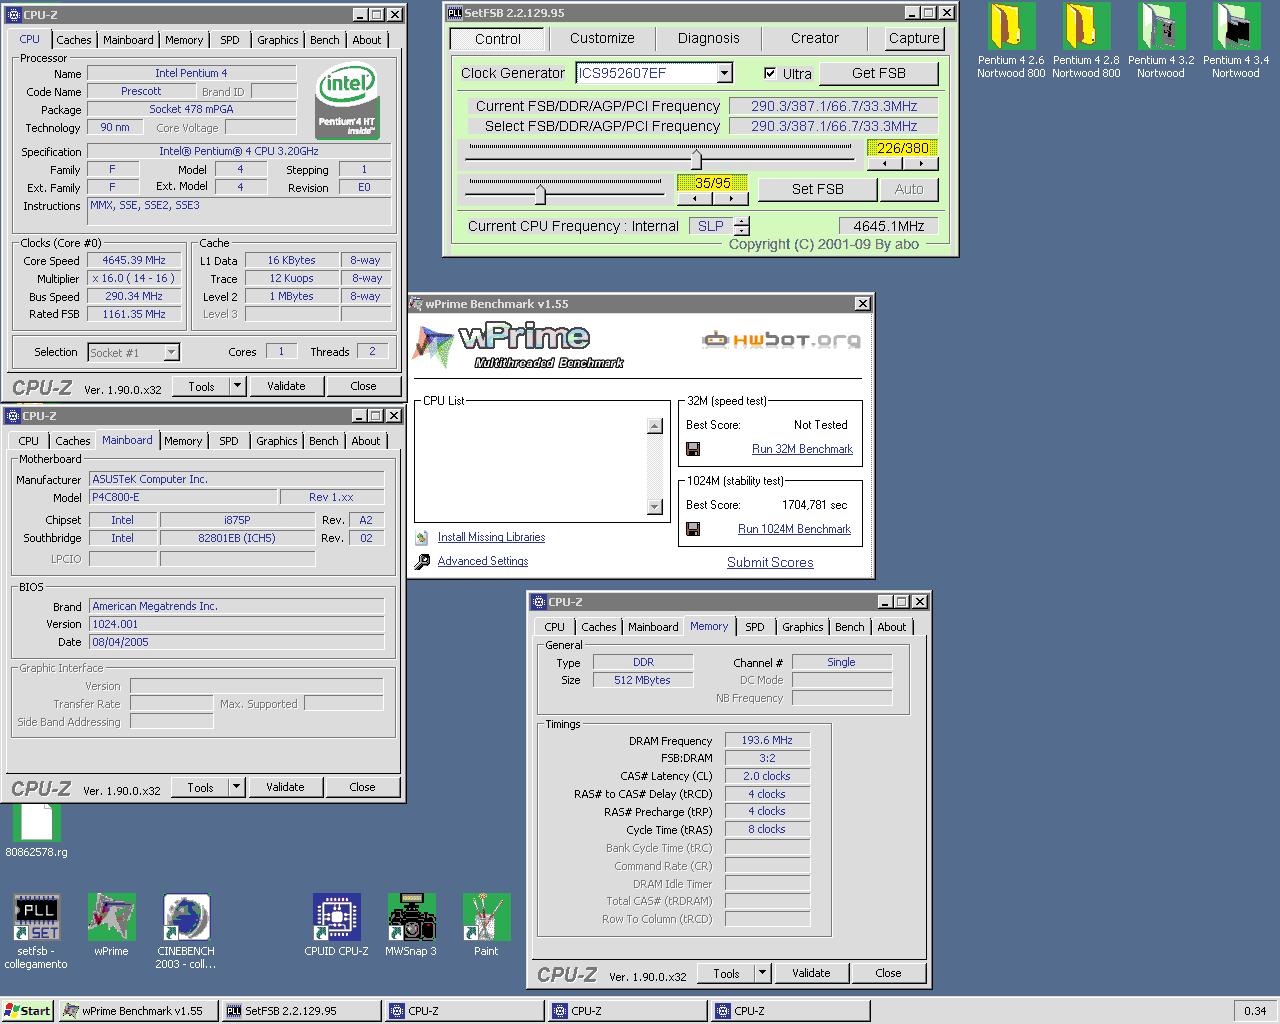
Task: Open the Bench tab in Mainboard CPU-Z window
Action: point(323,441)
